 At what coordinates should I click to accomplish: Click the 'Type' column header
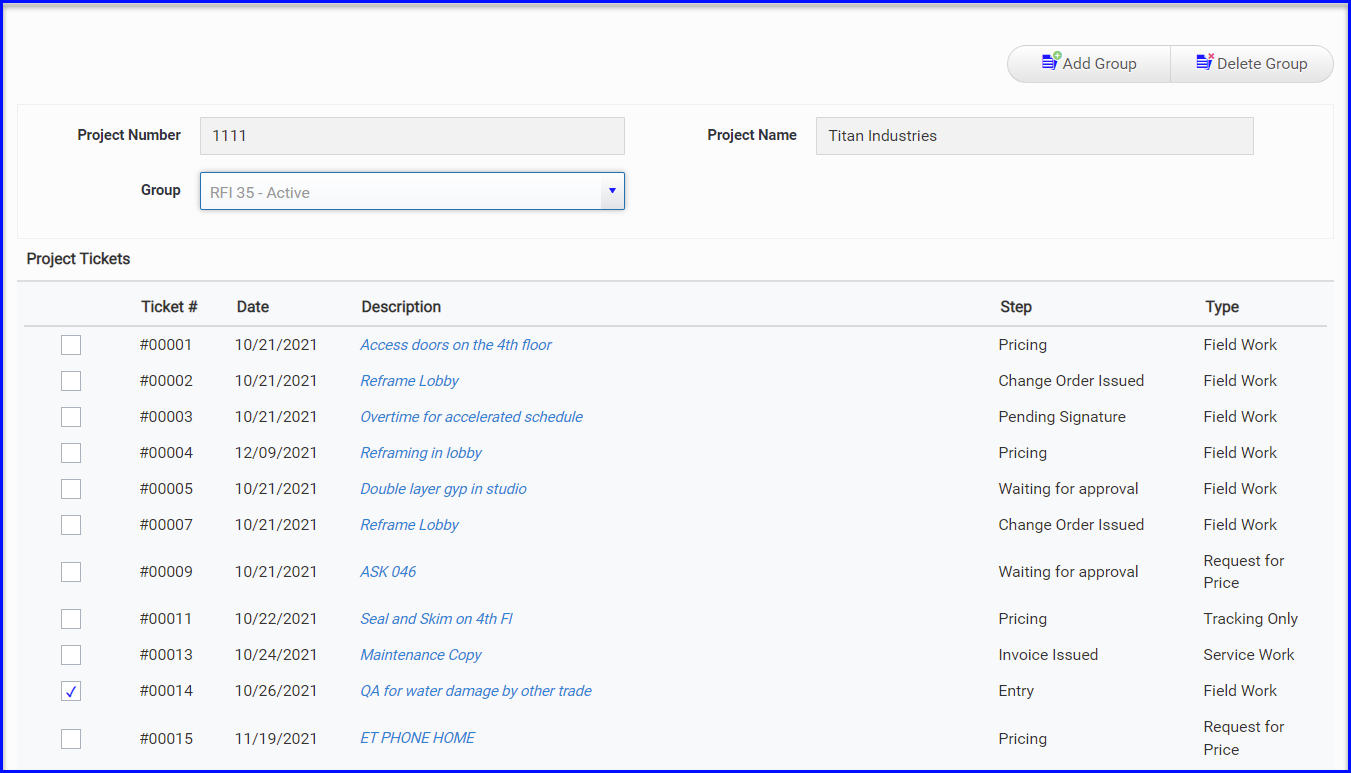(1222, 307)
